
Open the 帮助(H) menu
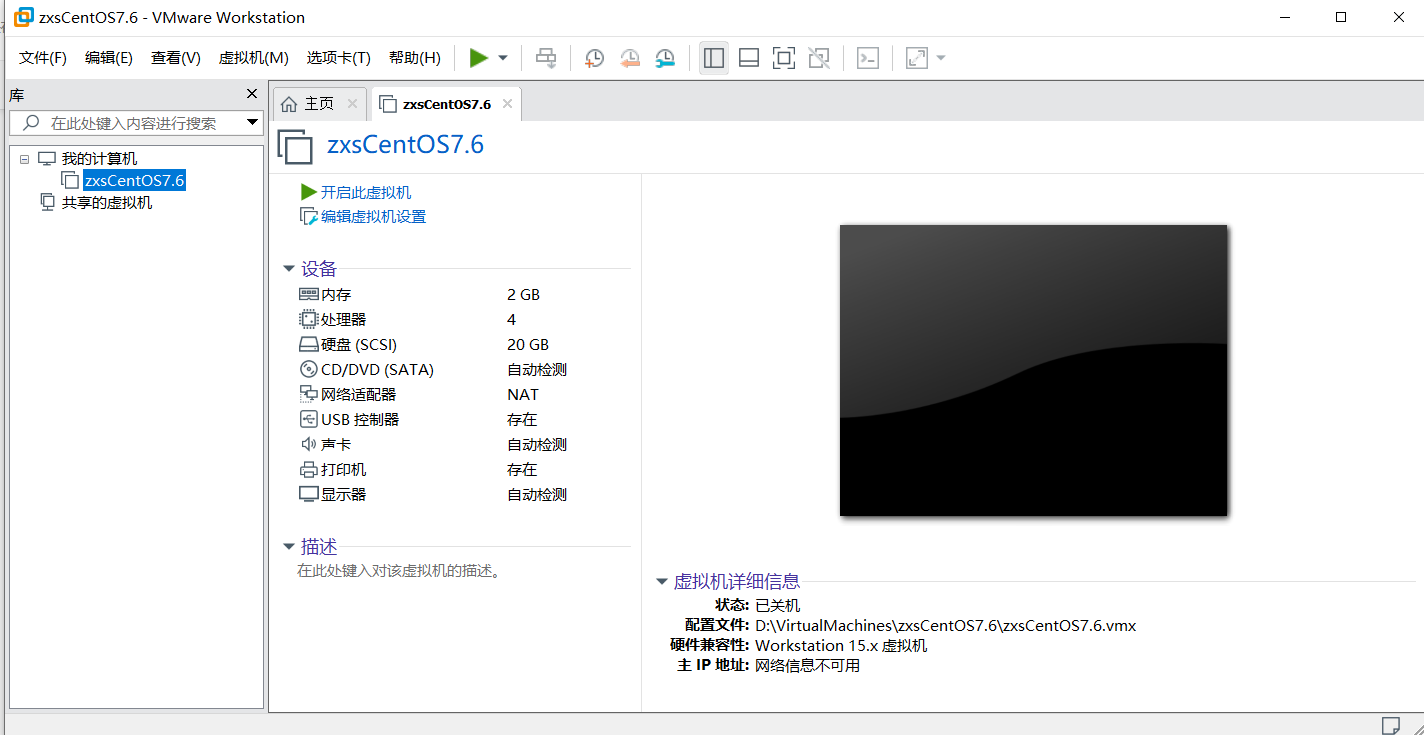415,58
